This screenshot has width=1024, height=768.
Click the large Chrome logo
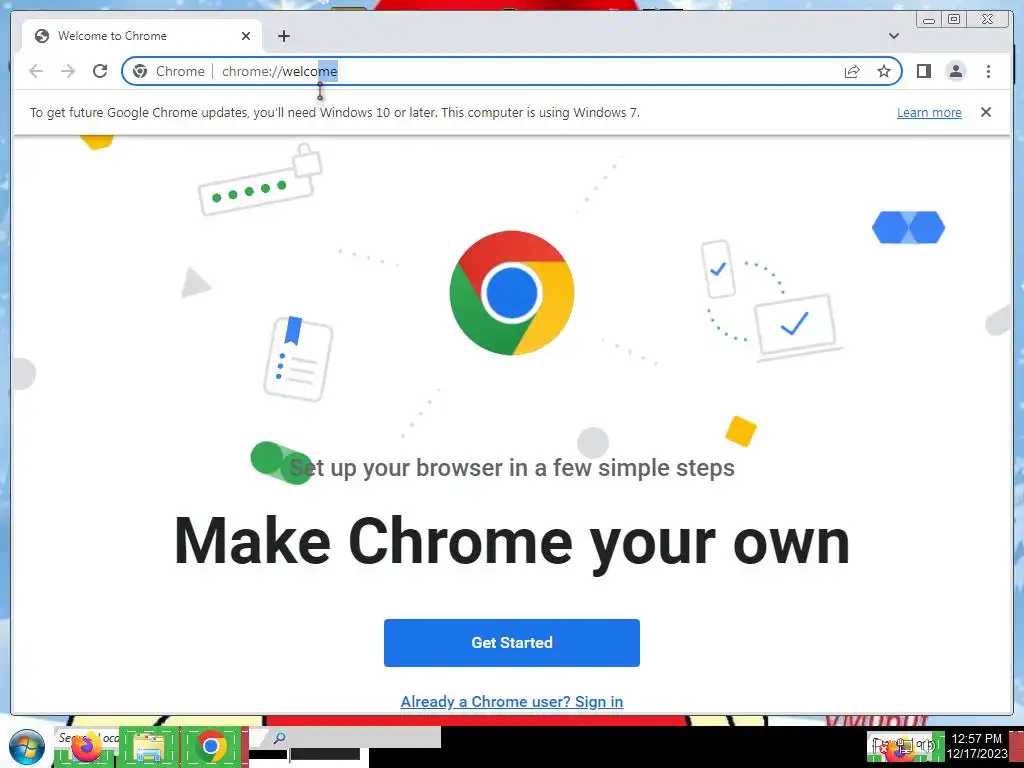click(x=511, y=293)
